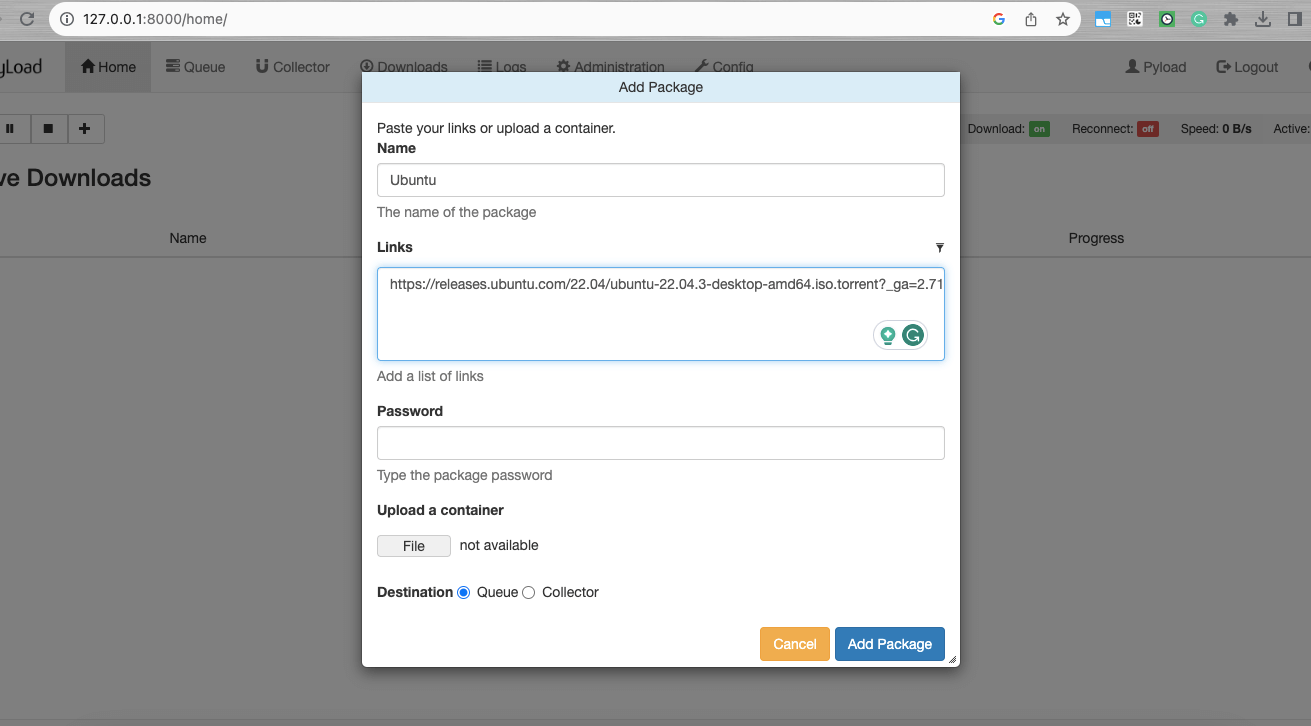Click the site info icon before URL
The width and height of the screenshot is (1311, 726).
tap(67, 19)
